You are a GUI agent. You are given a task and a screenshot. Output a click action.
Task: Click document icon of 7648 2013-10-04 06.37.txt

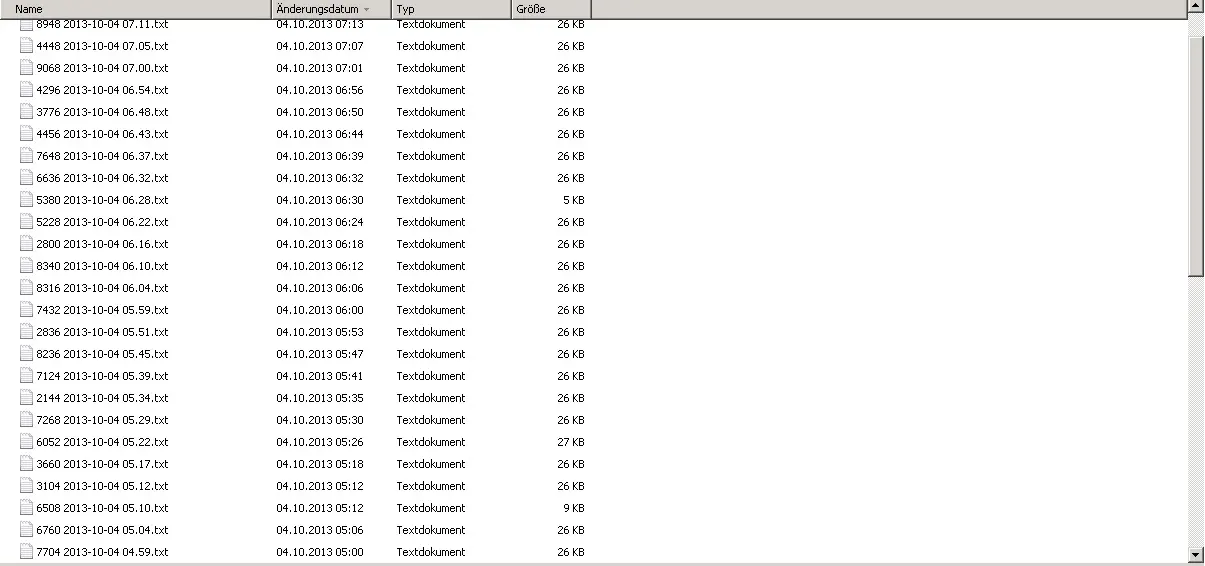27,156
